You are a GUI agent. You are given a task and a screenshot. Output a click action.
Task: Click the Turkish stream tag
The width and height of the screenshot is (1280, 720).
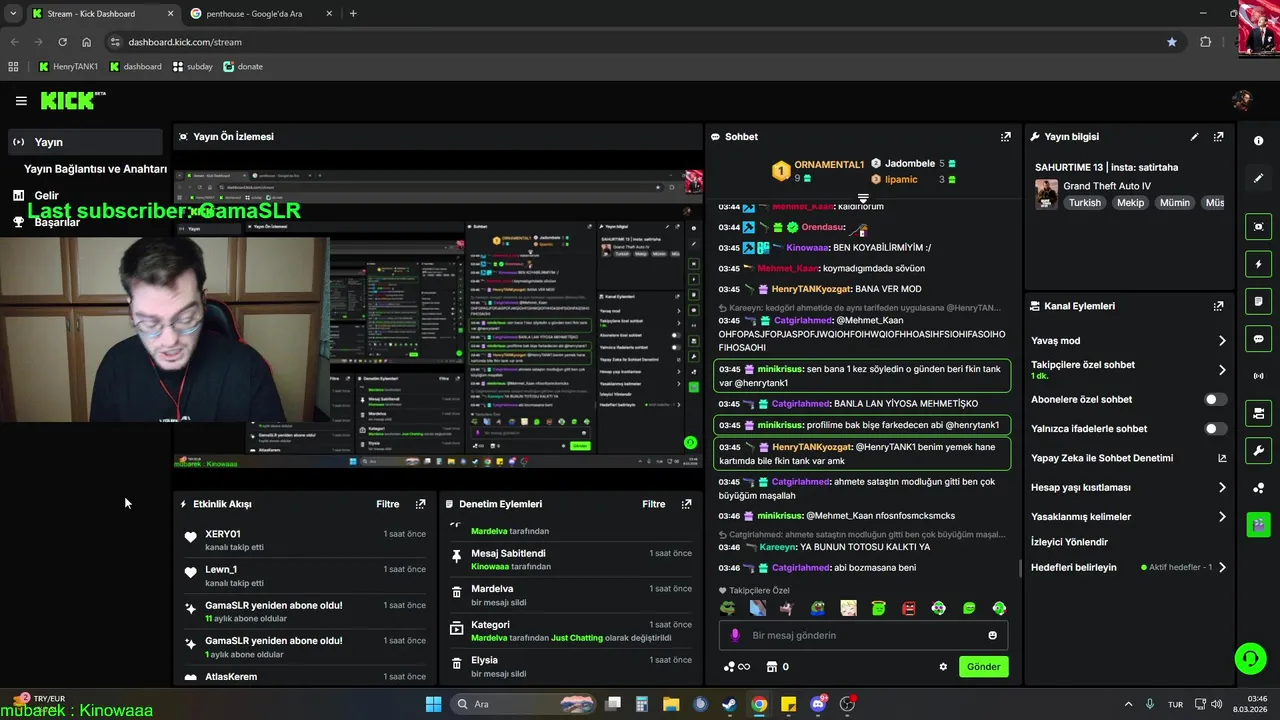pyautogui.click(x=1084, y=202)
